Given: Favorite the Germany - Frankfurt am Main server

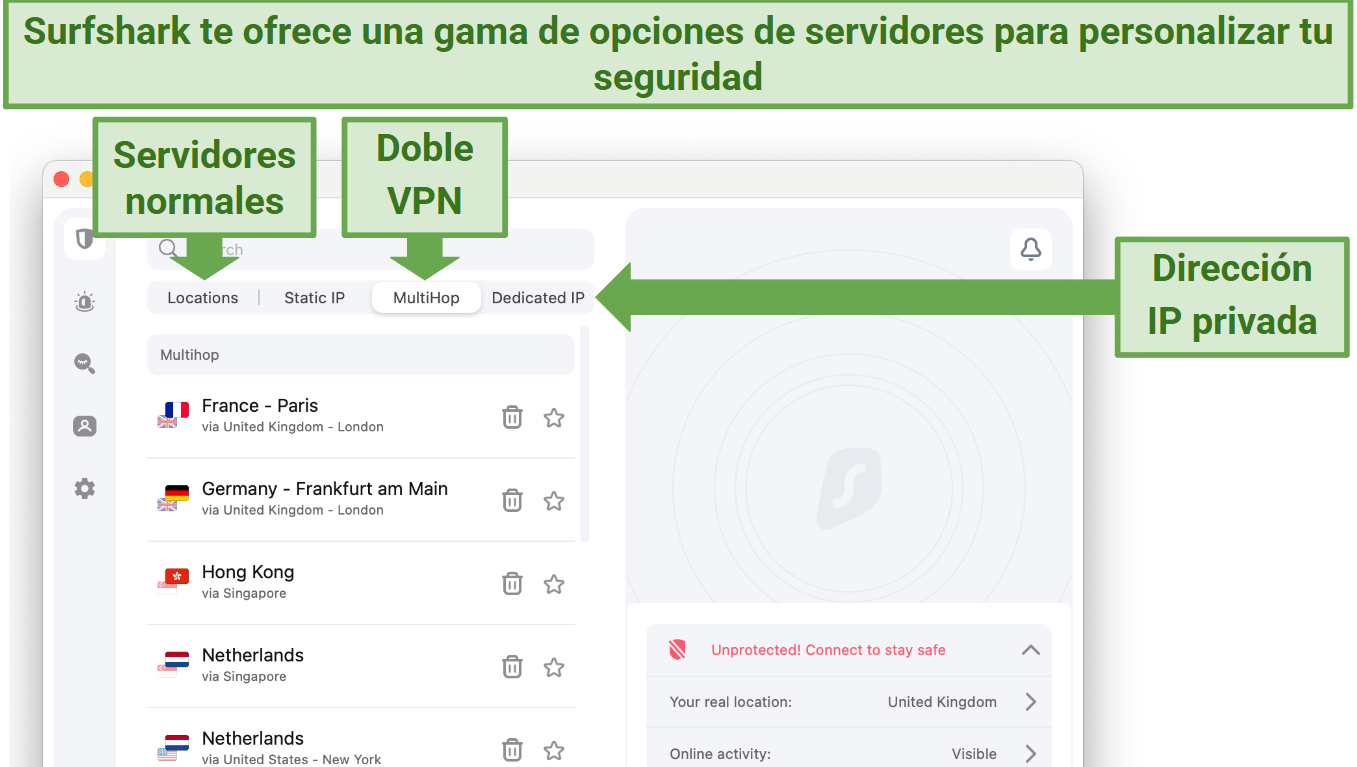Looking at the screenshot, I should [x=554, y=500].
